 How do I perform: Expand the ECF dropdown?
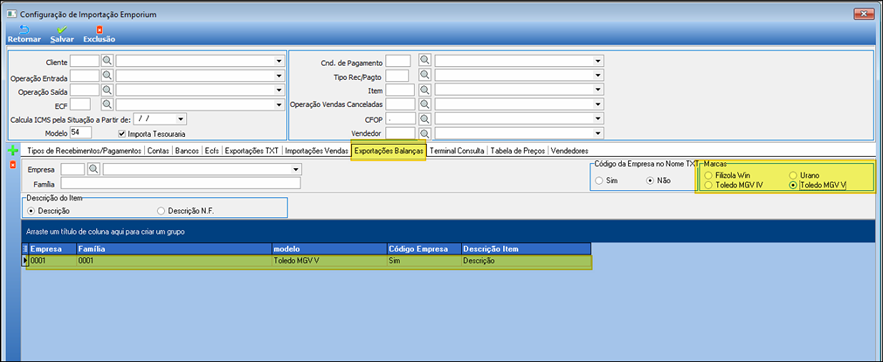click(x=279, y=105)
